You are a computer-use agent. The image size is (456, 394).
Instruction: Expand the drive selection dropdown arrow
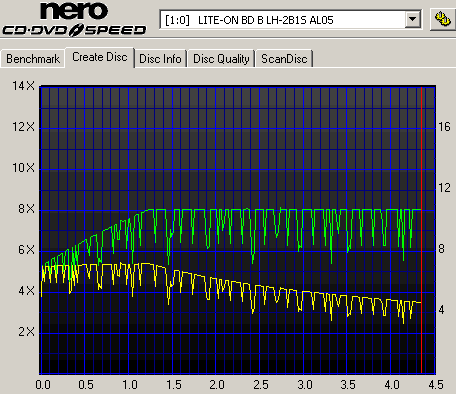click(x=412, y=20)
